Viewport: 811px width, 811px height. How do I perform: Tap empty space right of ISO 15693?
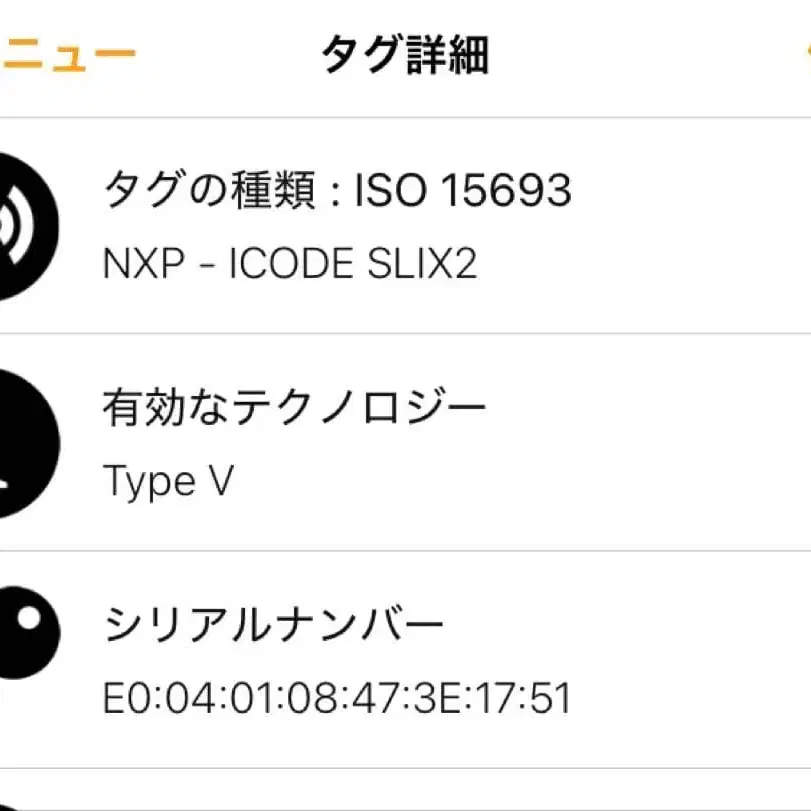click(690, 190)
